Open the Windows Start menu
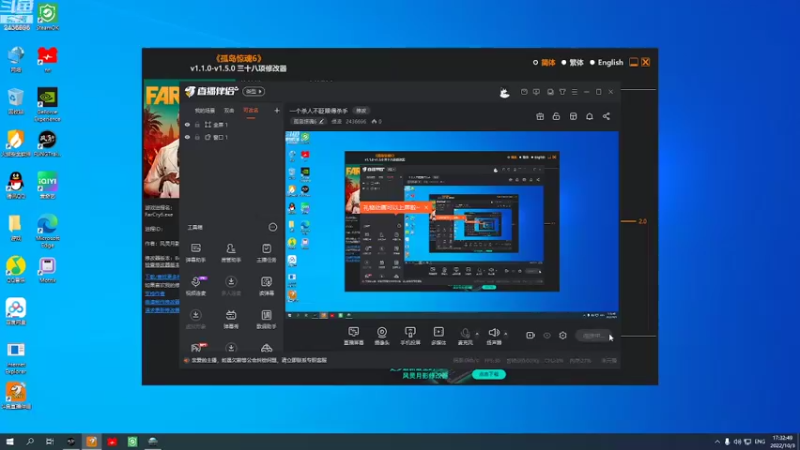Screen dimensions: 800x450 (x=10, y=441)
